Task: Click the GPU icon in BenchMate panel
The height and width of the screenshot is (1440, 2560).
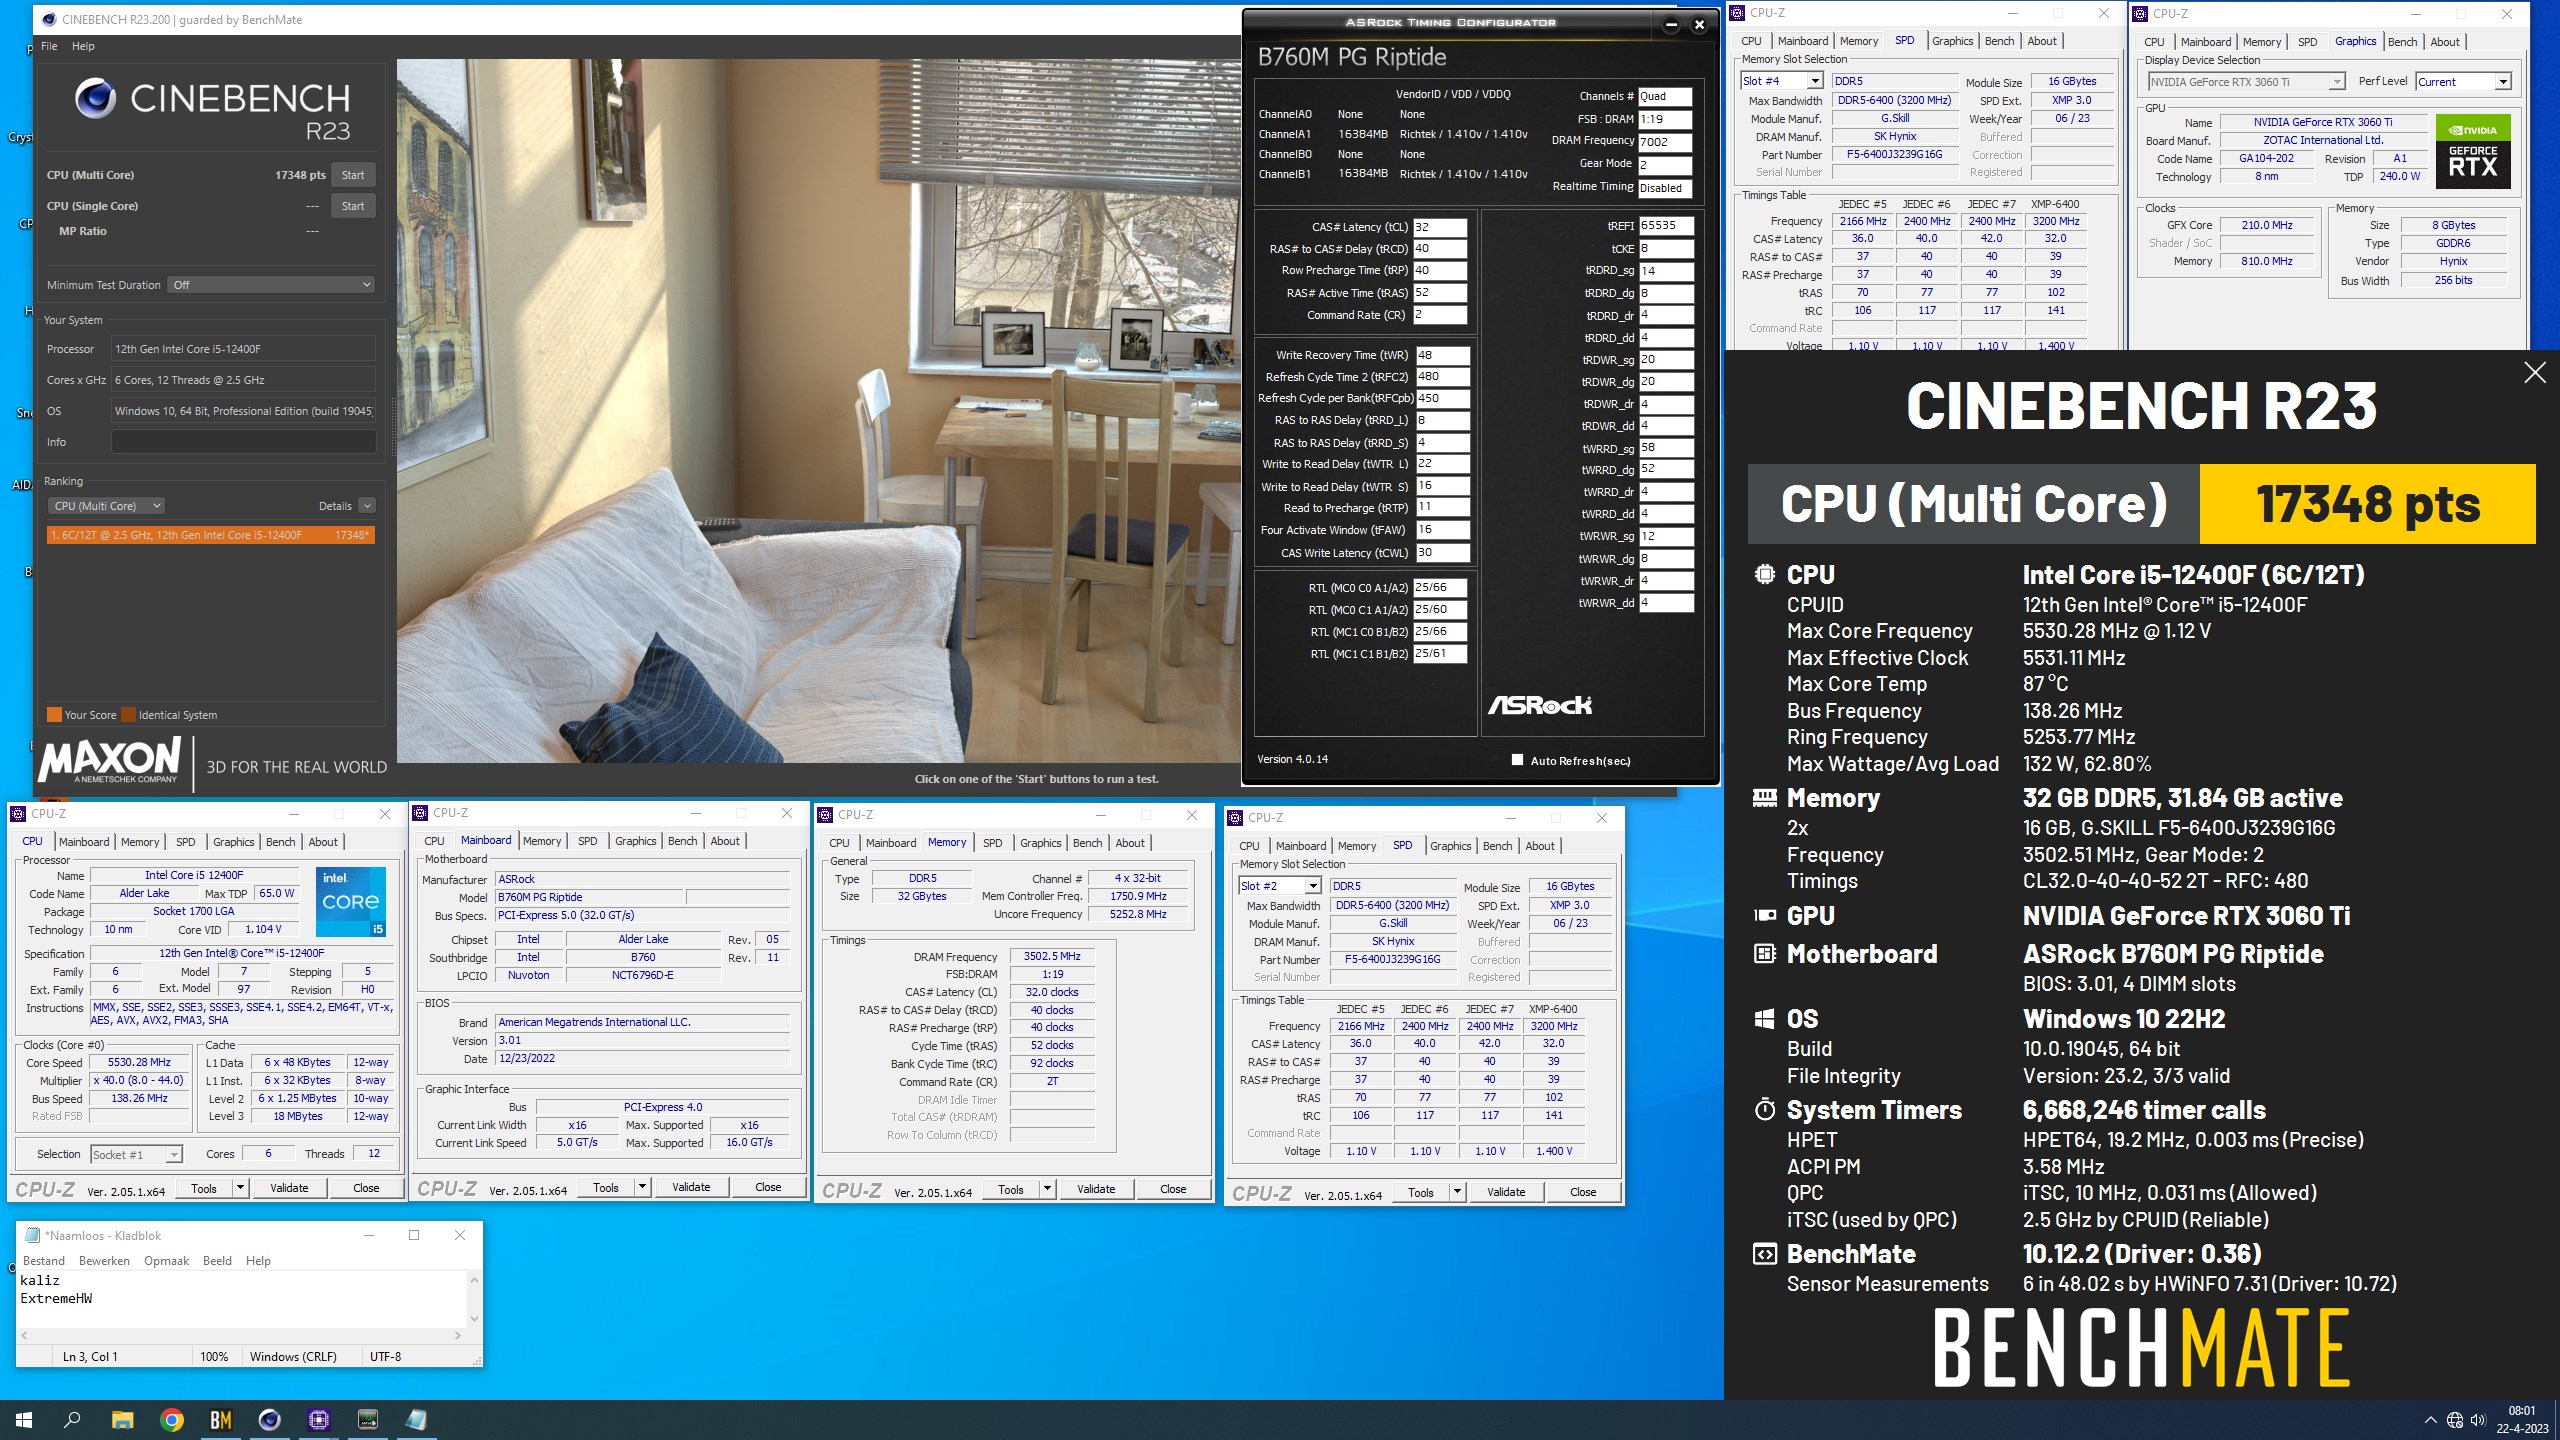Action: click(1765, 915)
